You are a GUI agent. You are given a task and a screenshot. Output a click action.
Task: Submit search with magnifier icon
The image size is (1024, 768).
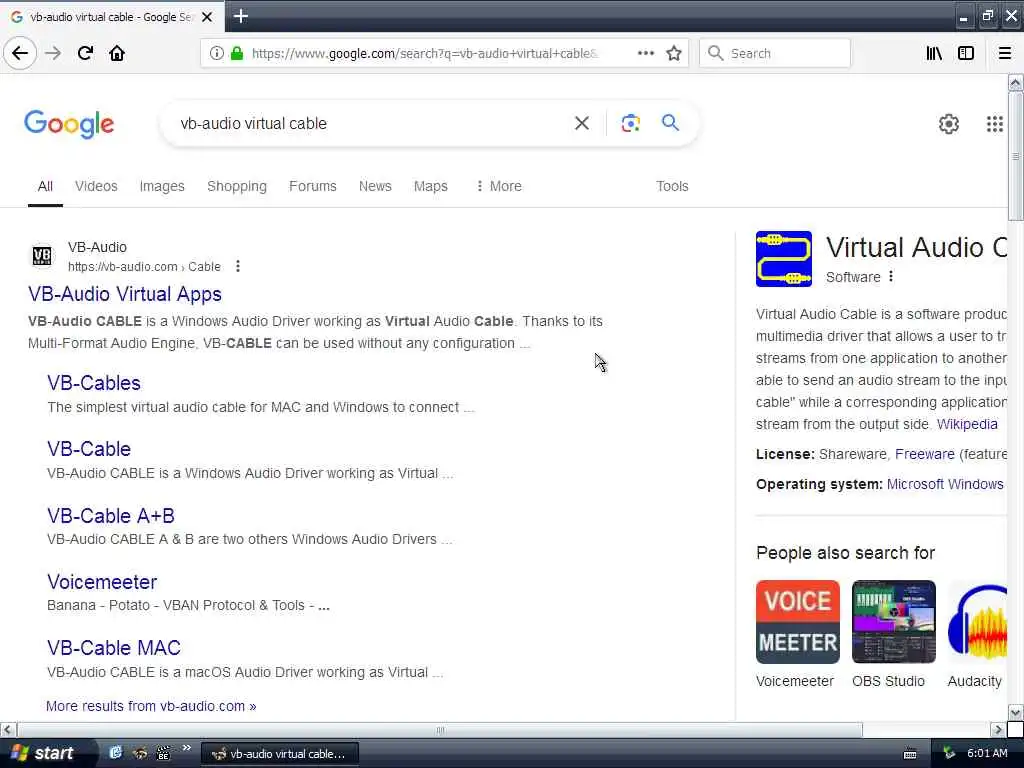click(x=670, y=122)
